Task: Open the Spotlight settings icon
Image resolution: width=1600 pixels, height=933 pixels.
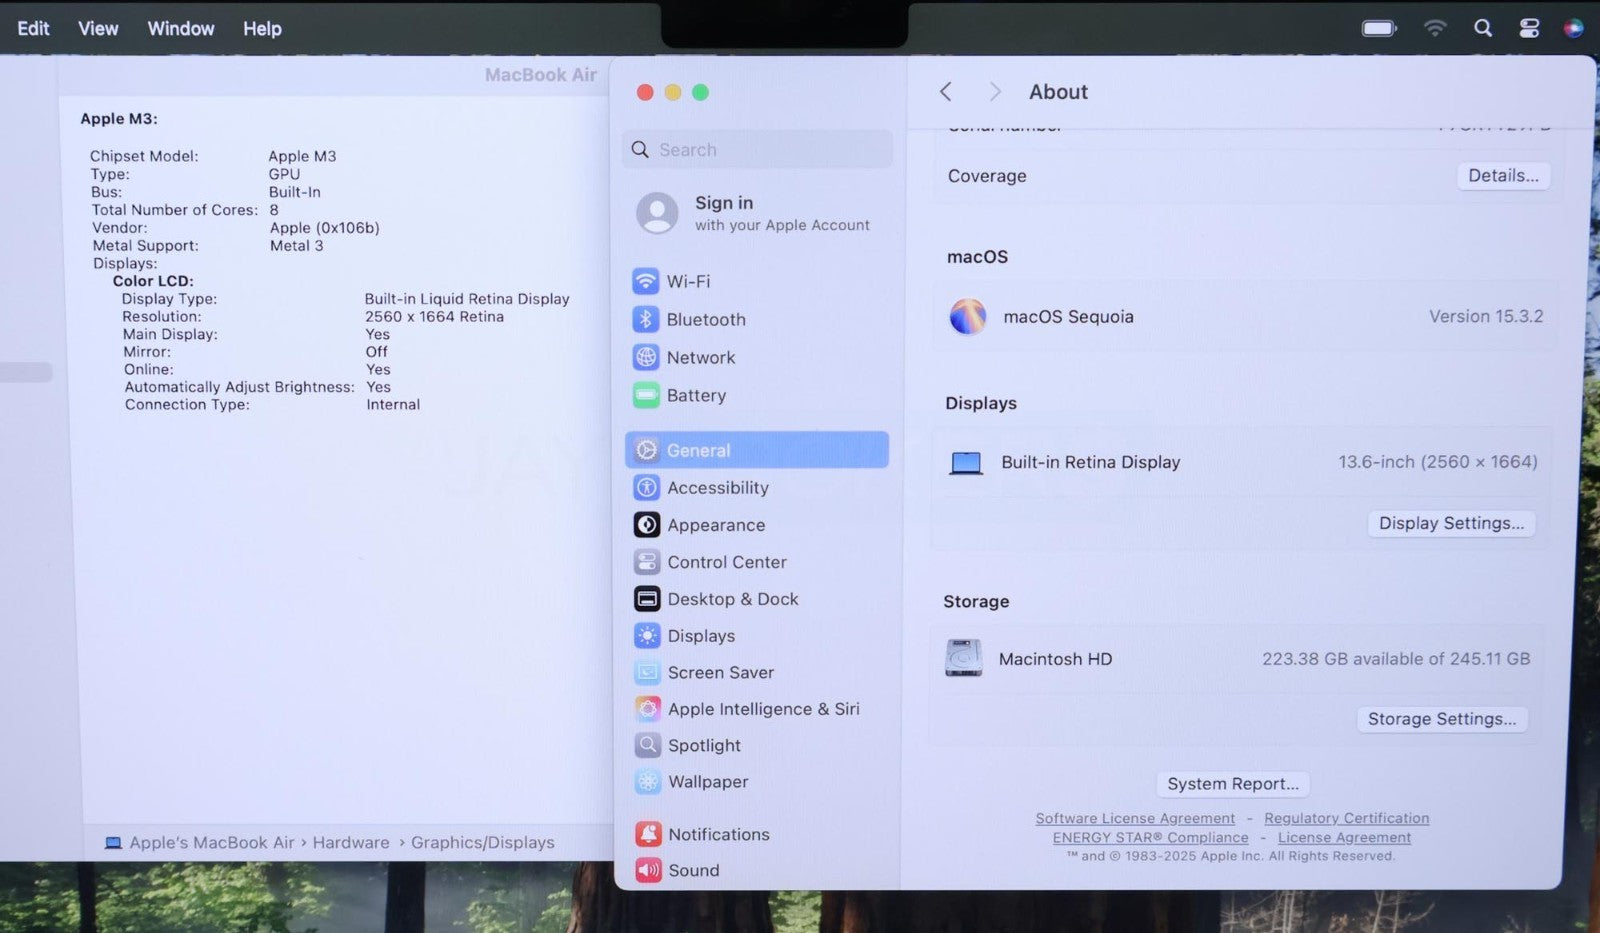Action: (648, 745)
